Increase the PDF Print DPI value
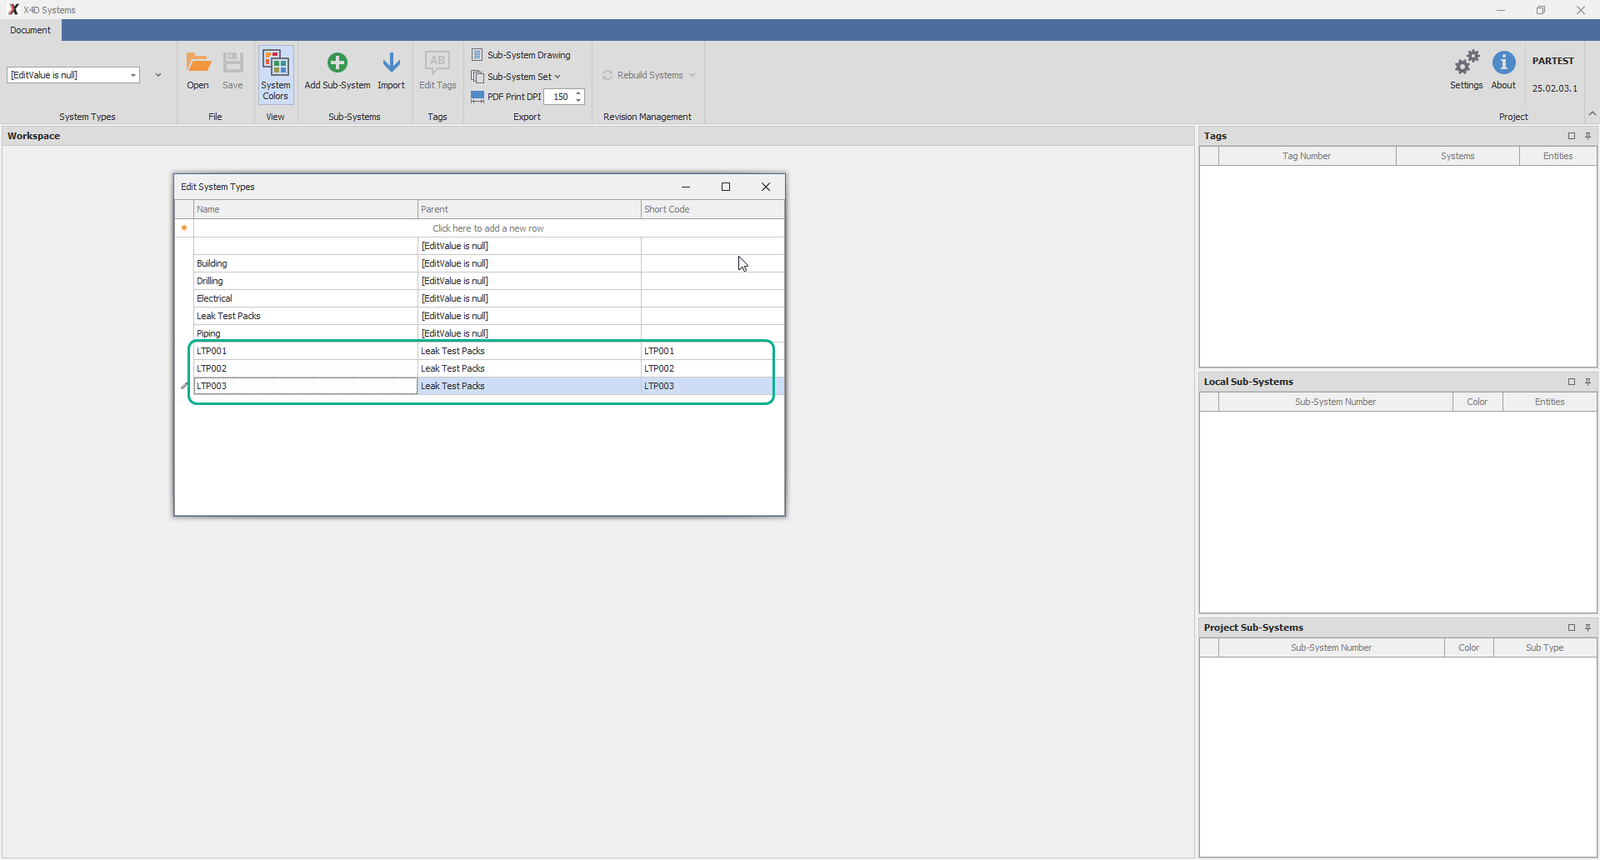This screenshot has width=1600, height=860. coord(579,93)
